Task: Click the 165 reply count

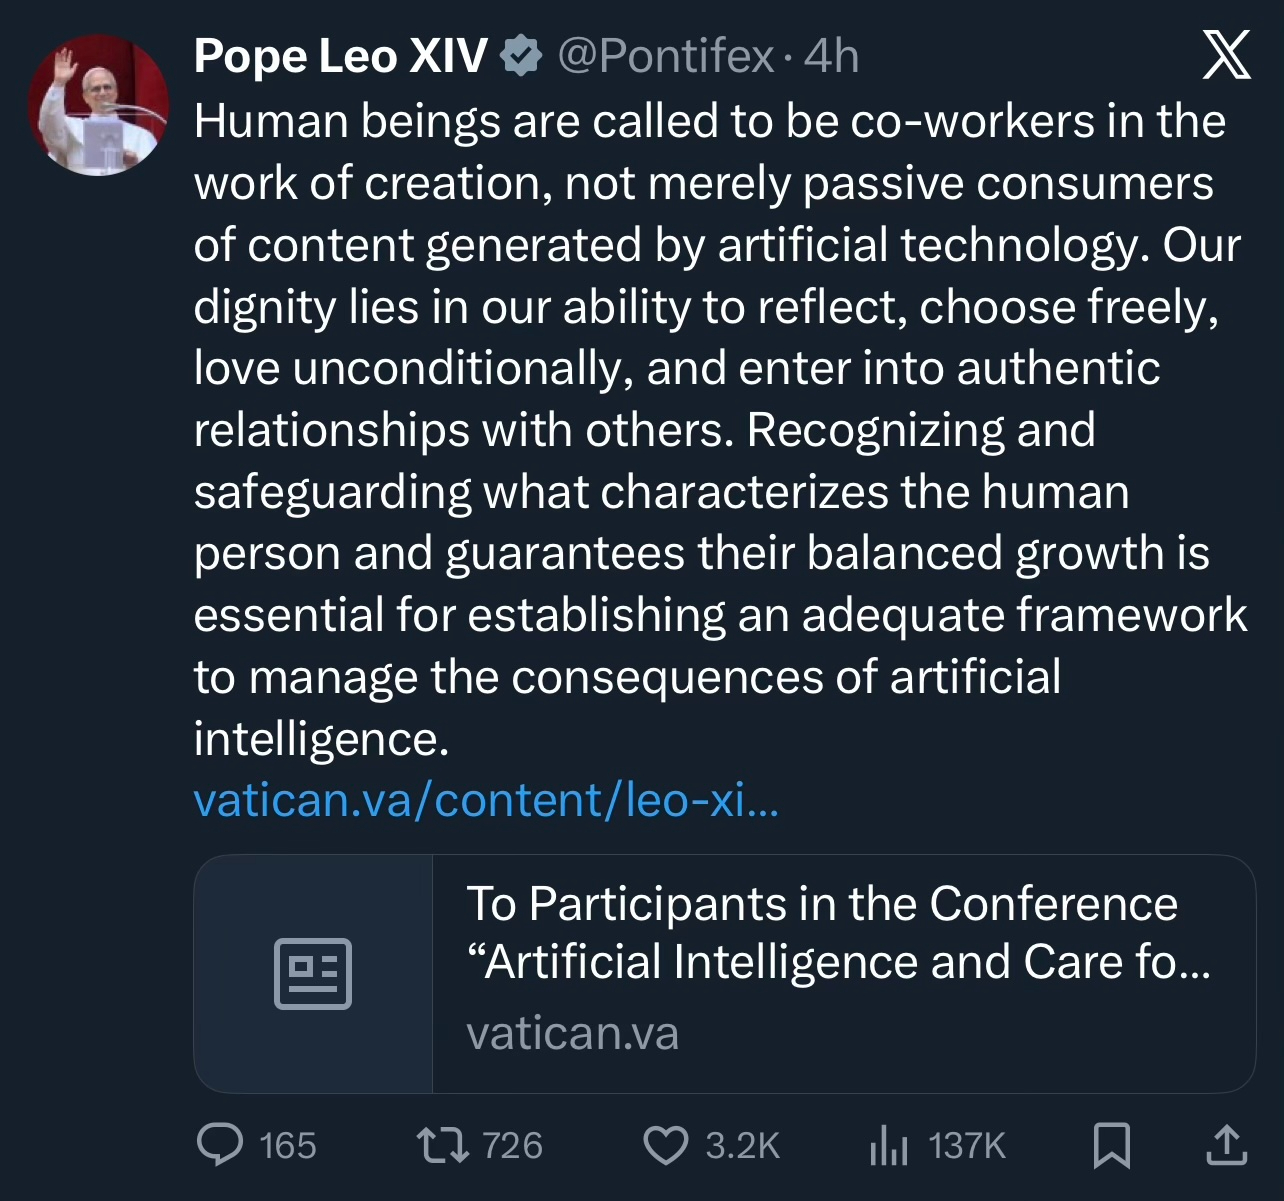Action: [x=288, y=1145]
